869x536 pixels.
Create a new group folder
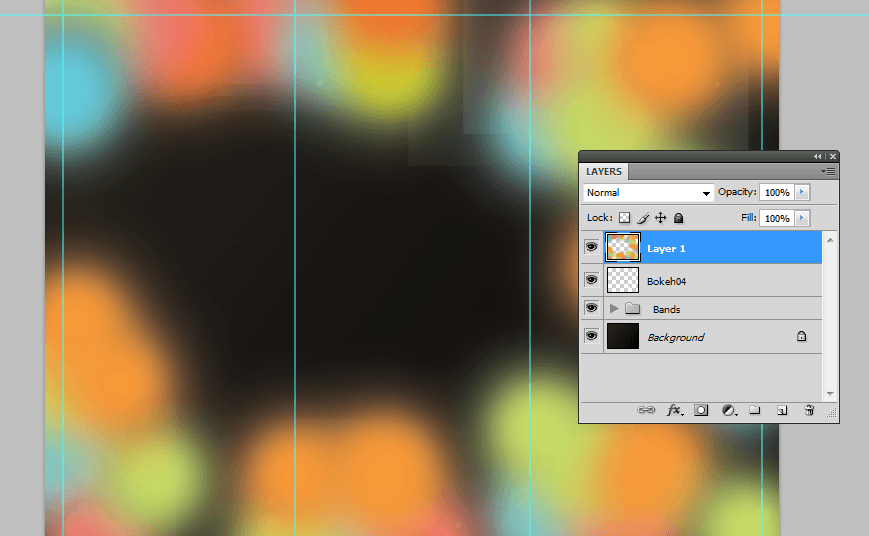tap(756, 410)
